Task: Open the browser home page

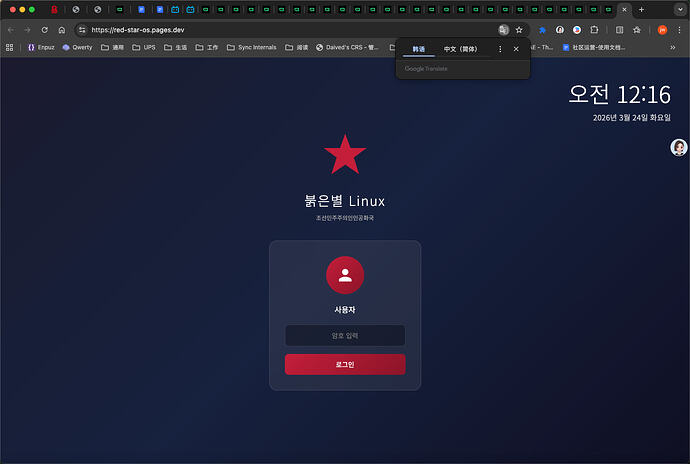Action: pyautogui.click(x=62, y=30)
